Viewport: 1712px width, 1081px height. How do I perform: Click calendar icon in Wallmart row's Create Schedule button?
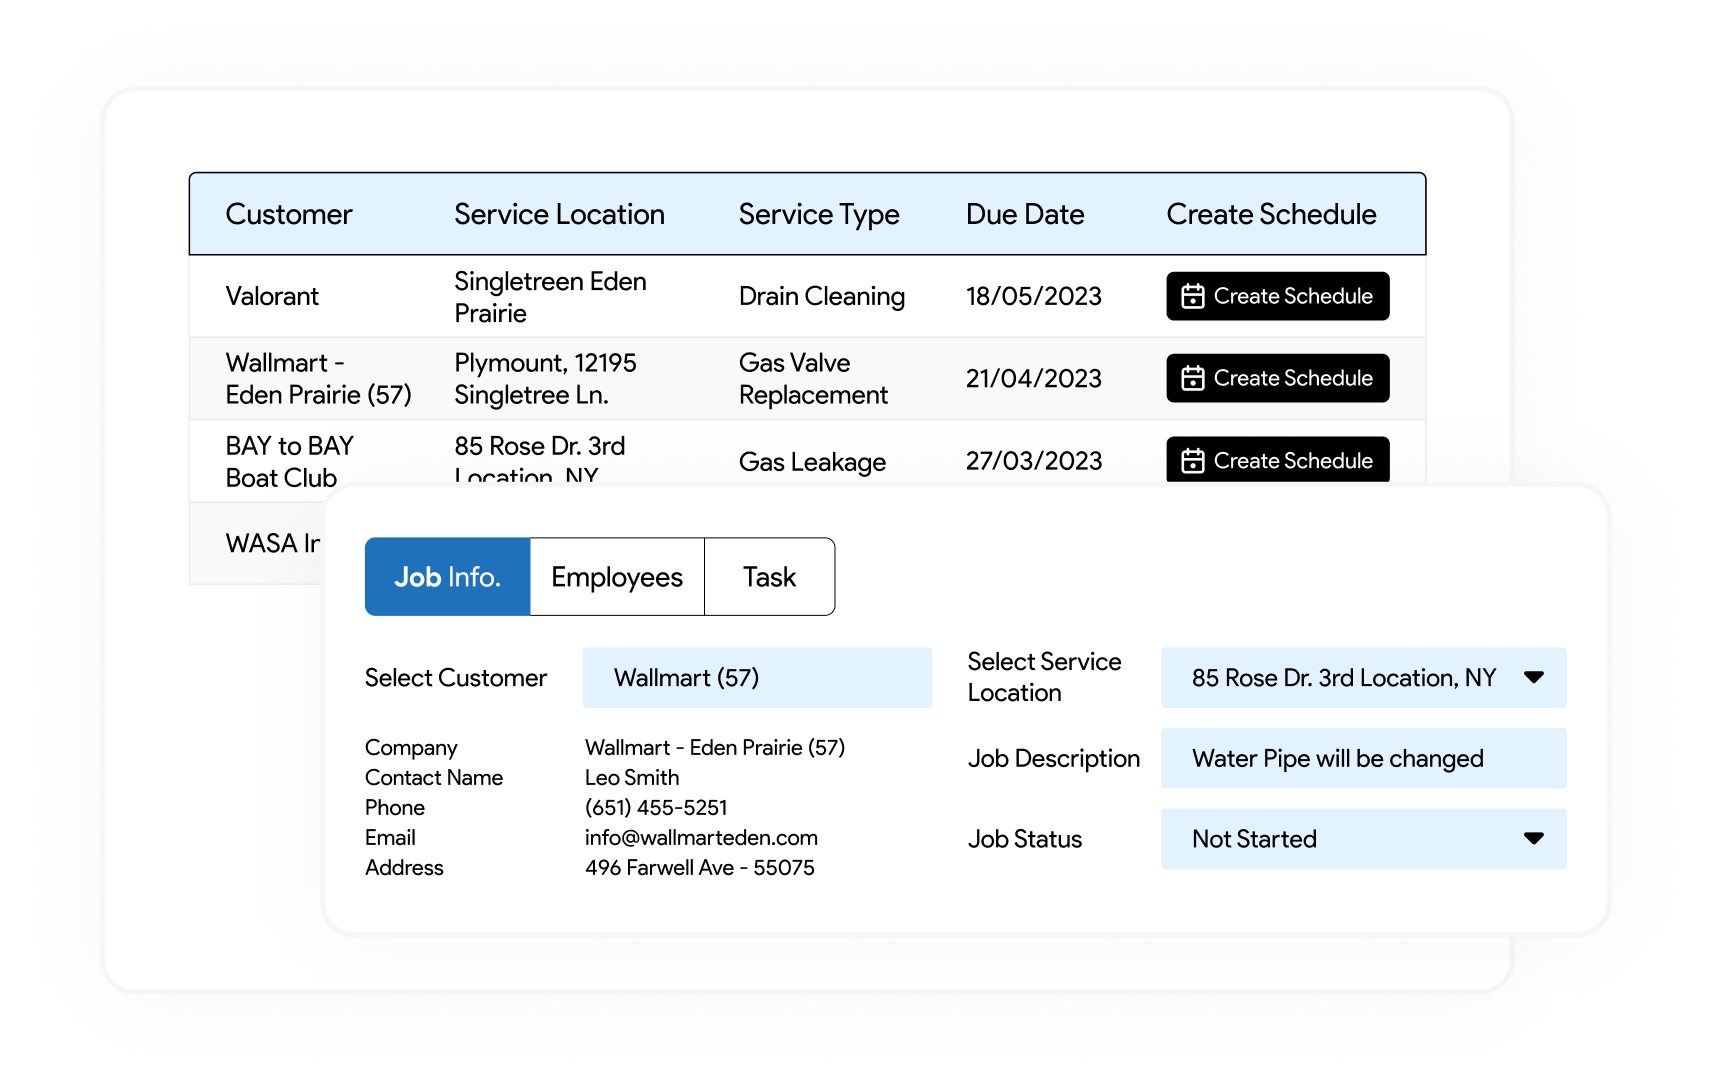pyautogui.click(x=1192, y=378)
